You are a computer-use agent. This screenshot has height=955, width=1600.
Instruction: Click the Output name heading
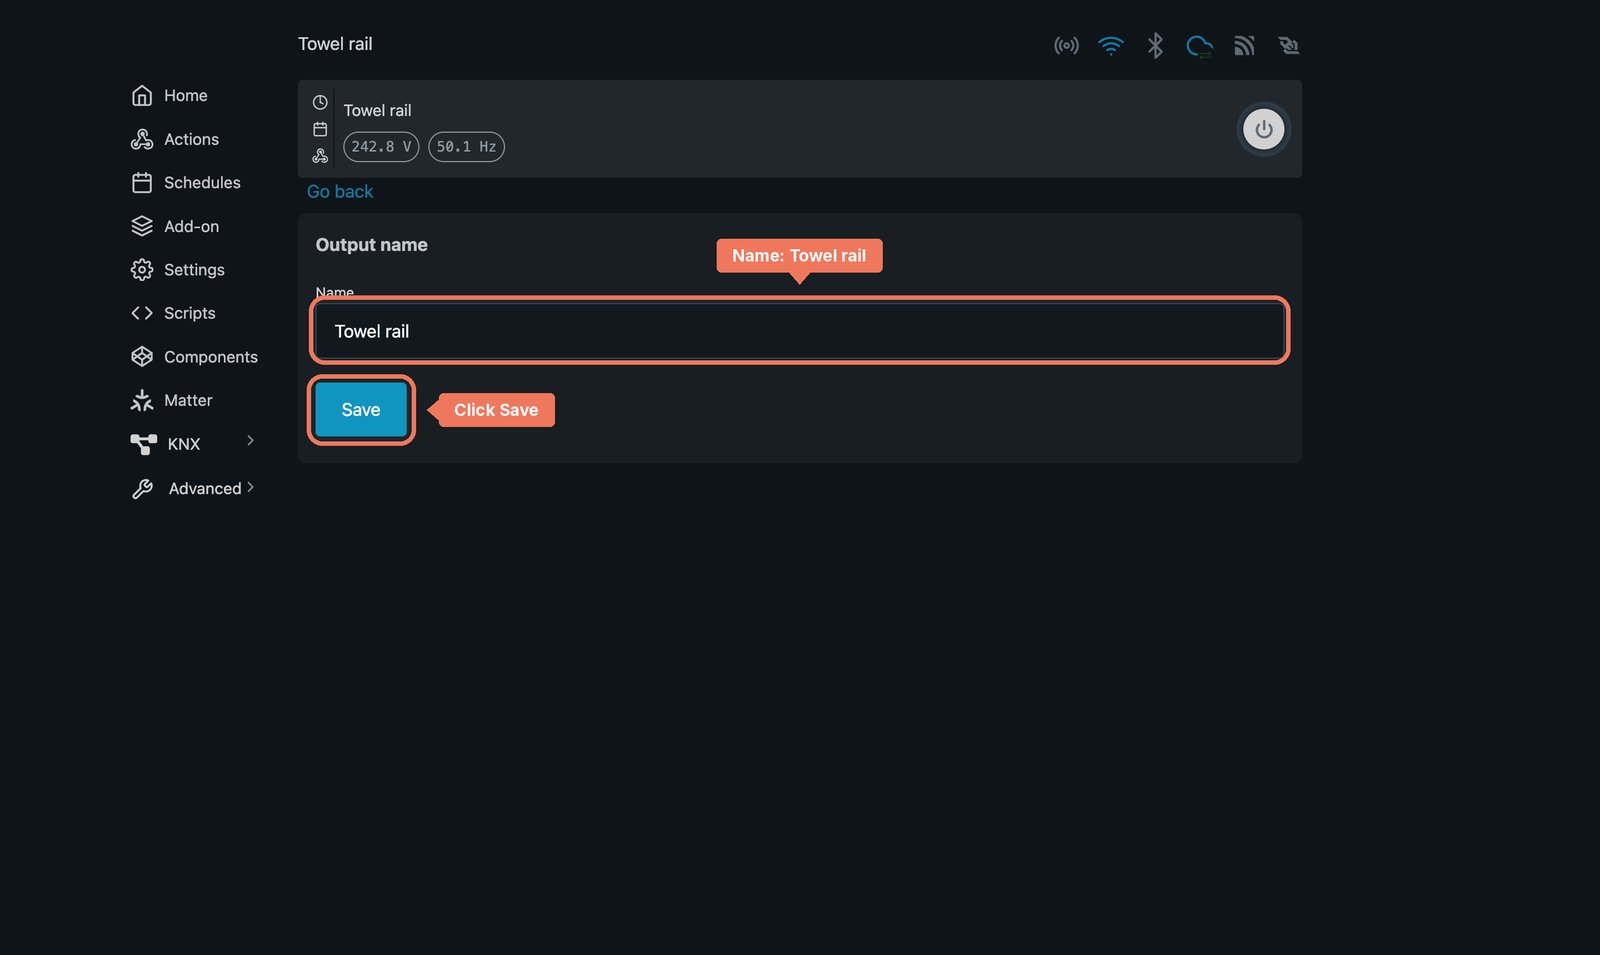pos(372,245)
